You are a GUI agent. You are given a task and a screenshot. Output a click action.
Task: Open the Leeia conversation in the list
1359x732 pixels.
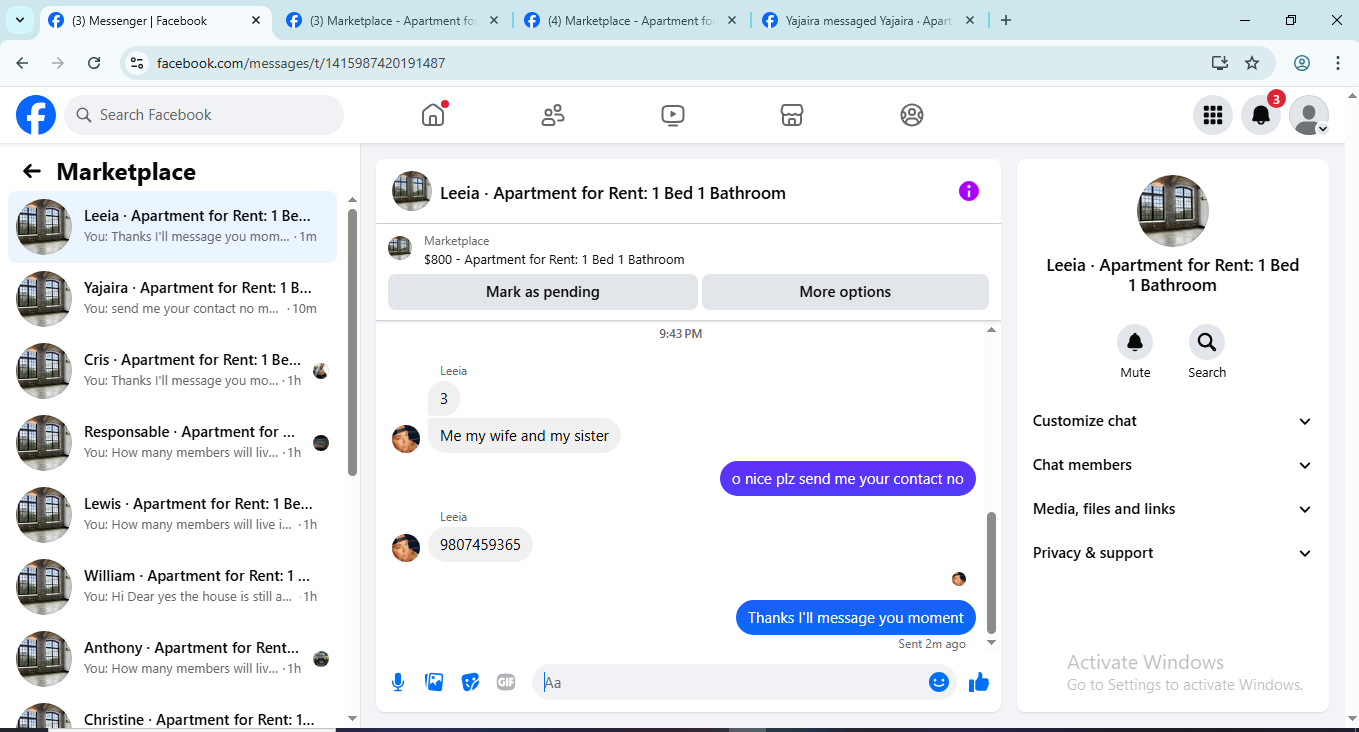tap(172, 227)
